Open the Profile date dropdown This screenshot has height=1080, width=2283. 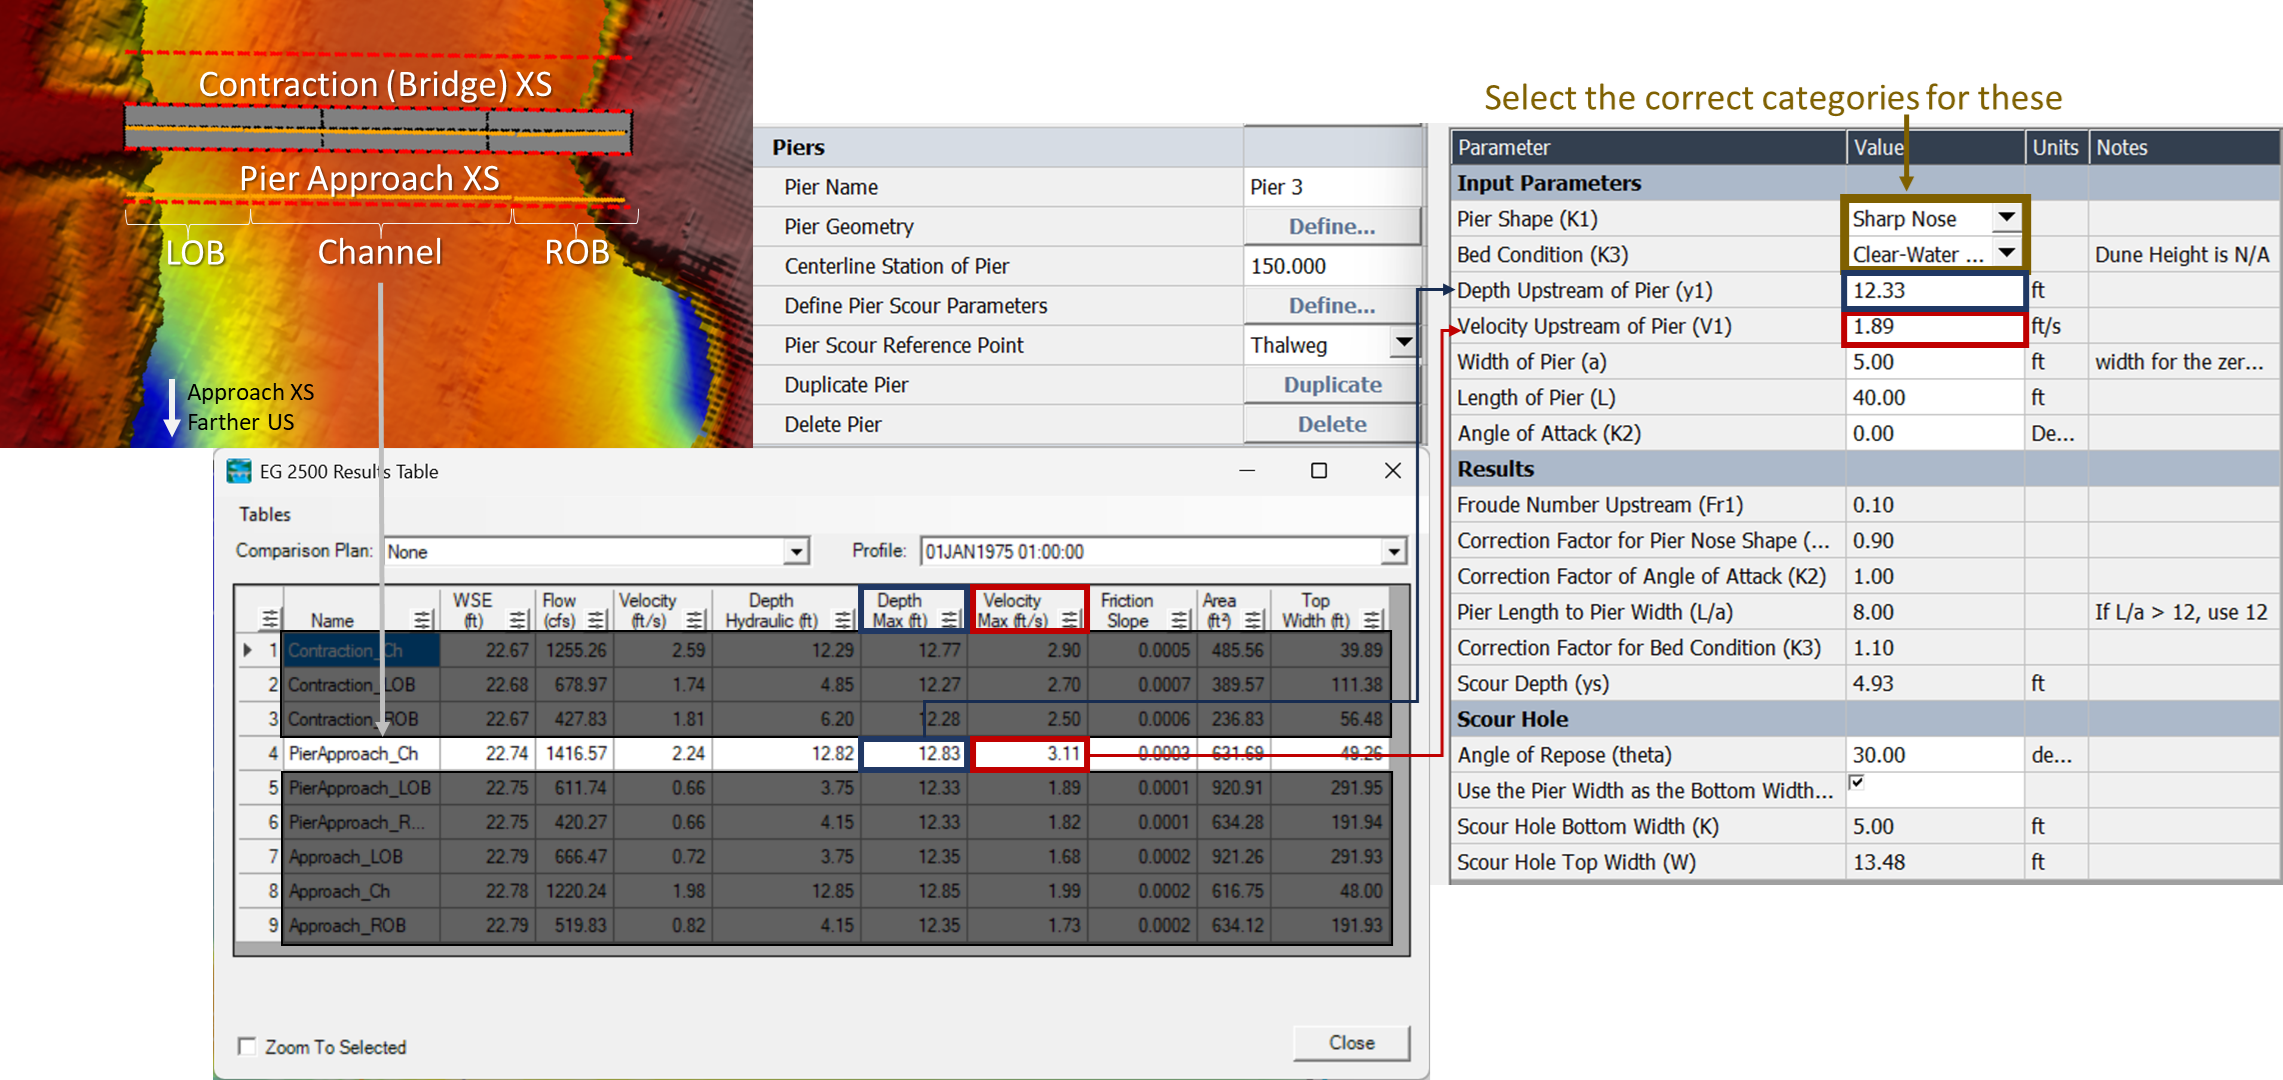coord(1393,552)
